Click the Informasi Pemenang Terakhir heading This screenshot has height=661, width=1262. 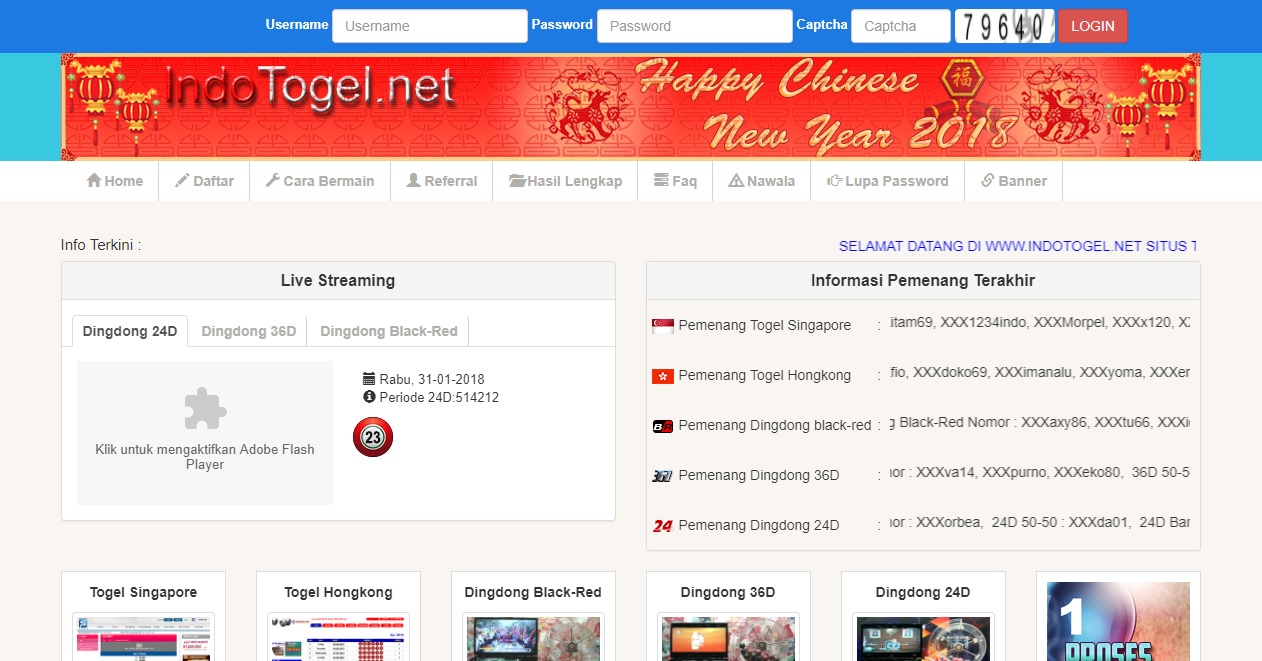pyautogui.click(x=923, y=281)
